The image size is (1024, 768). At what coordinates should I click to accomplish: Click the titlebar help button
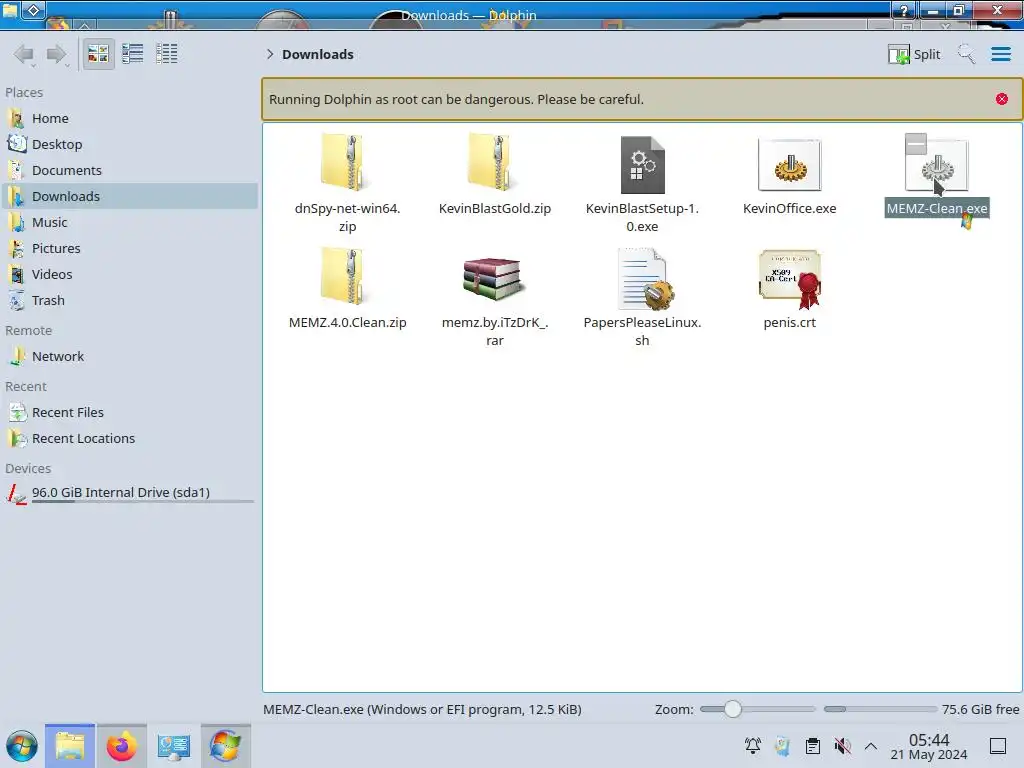coord(904,11)
